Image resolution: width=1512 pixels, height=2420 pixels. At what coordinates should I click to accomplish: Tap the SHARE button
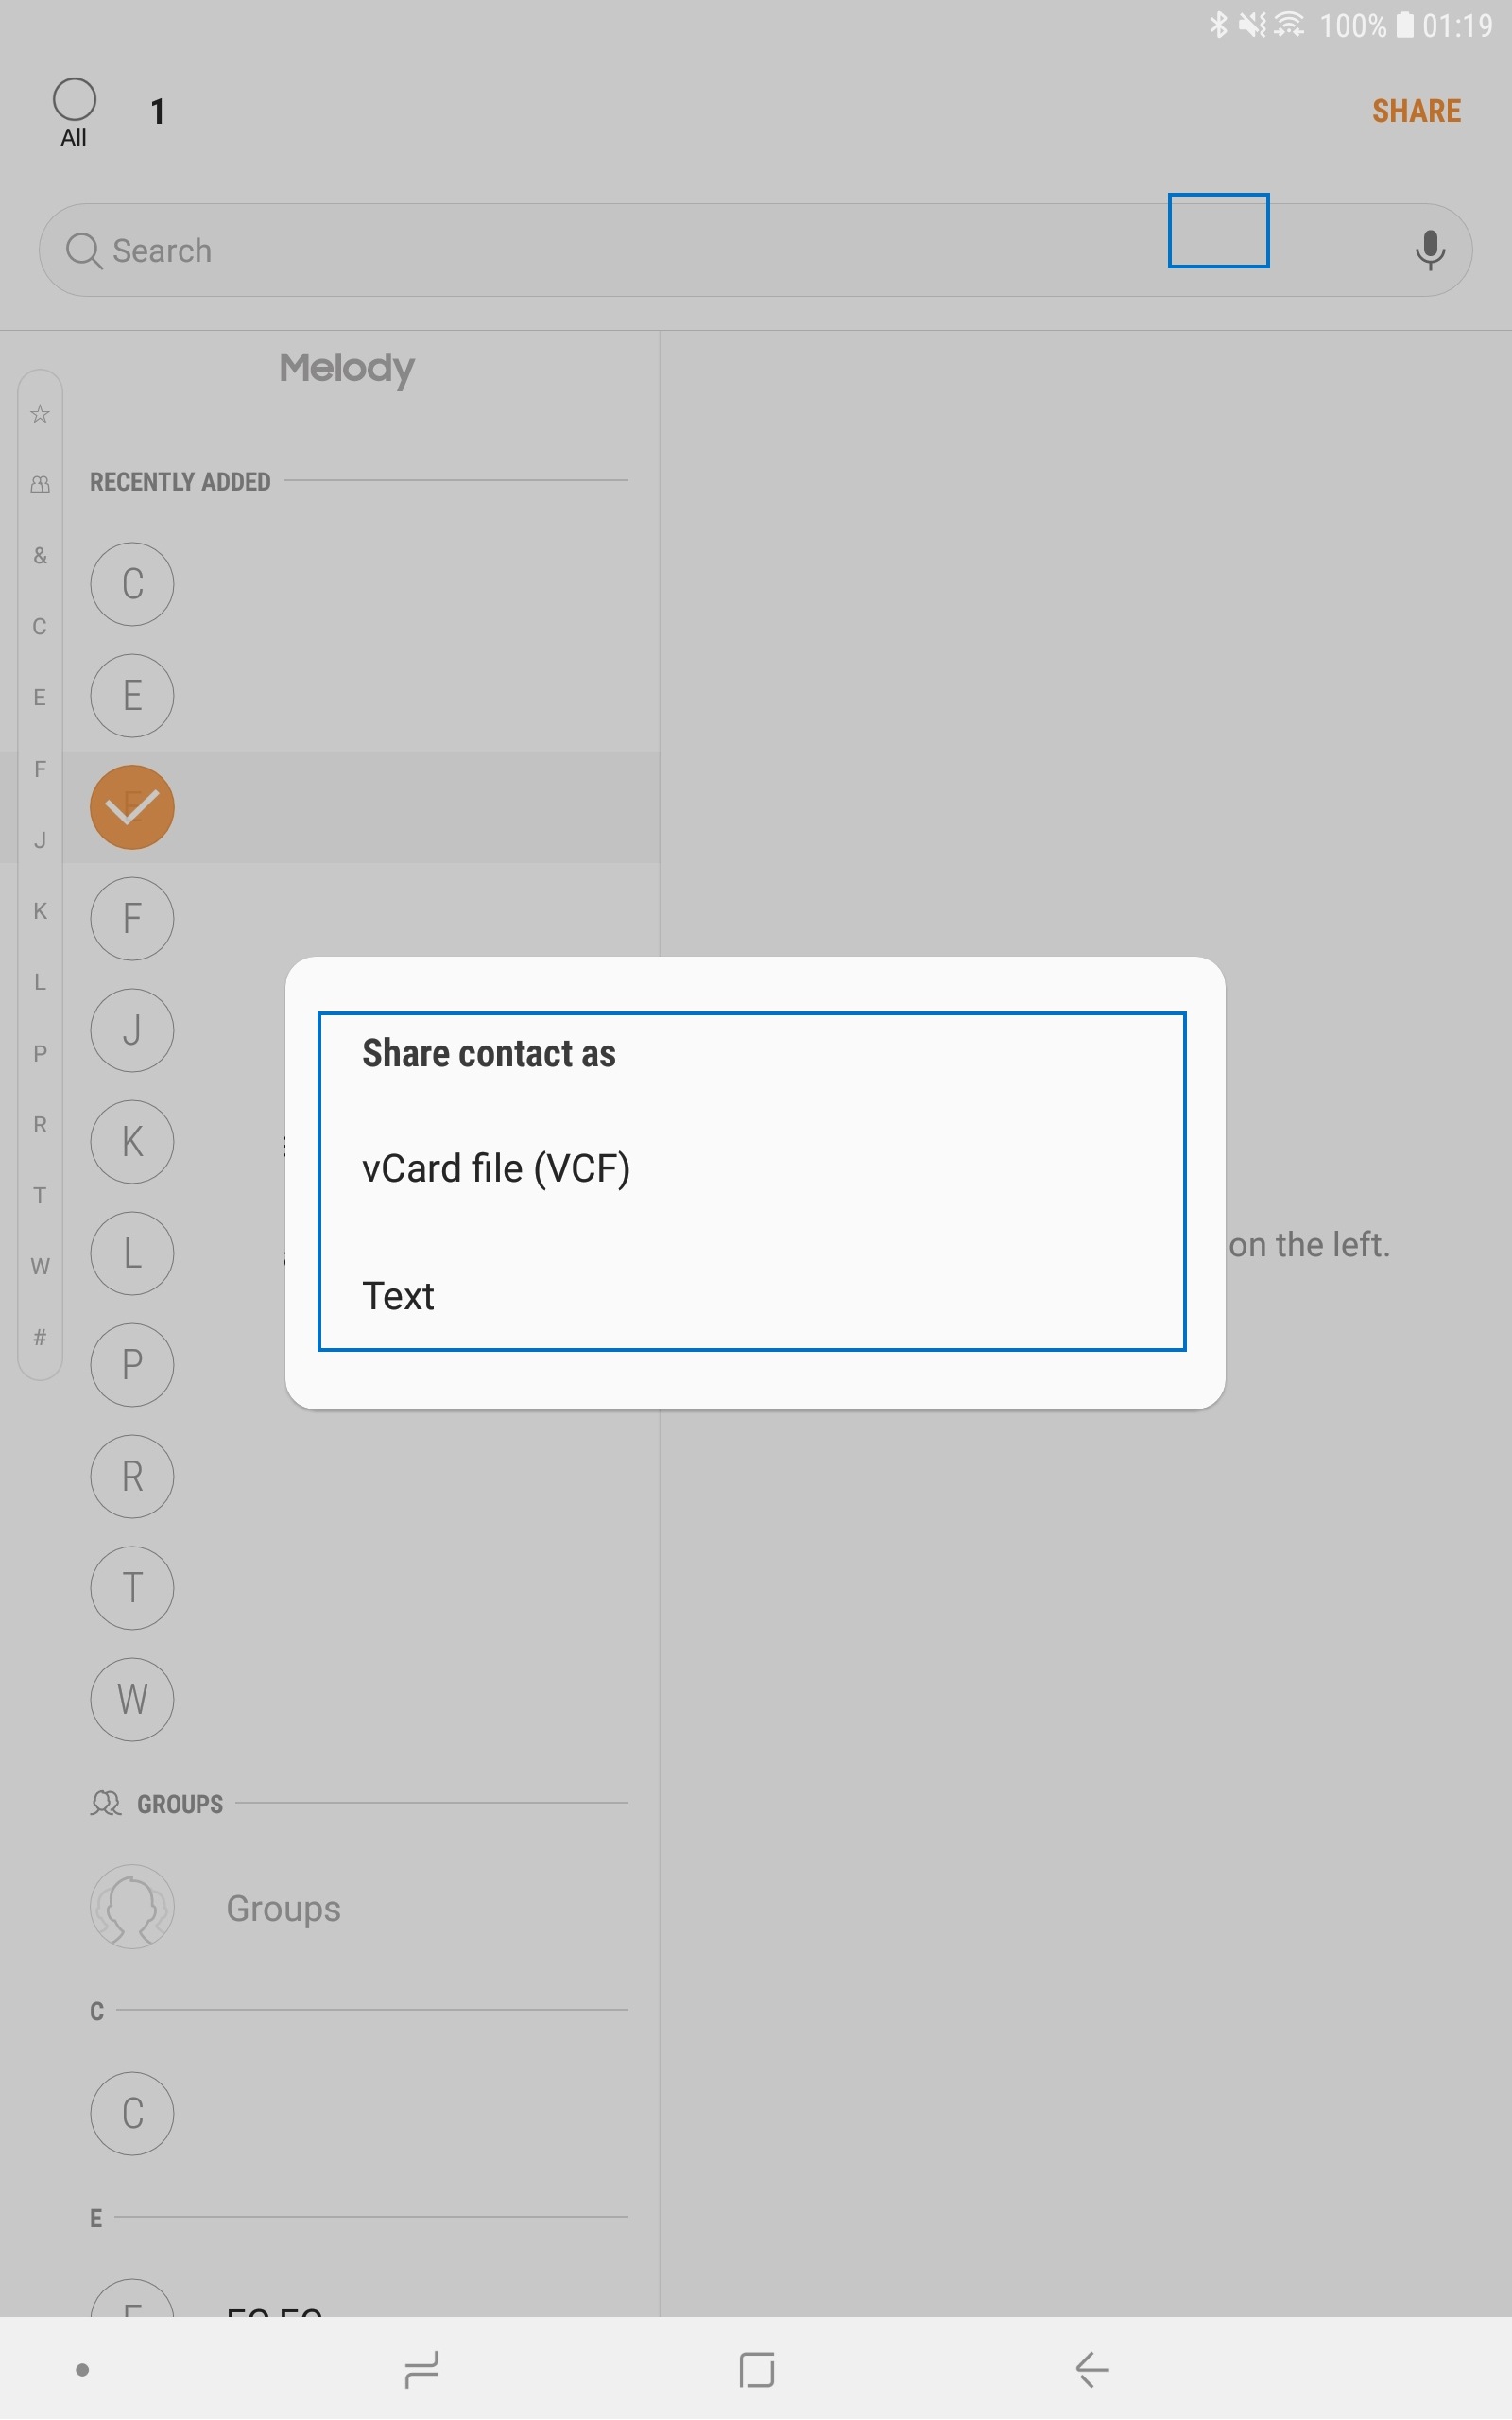point(1416,111)
